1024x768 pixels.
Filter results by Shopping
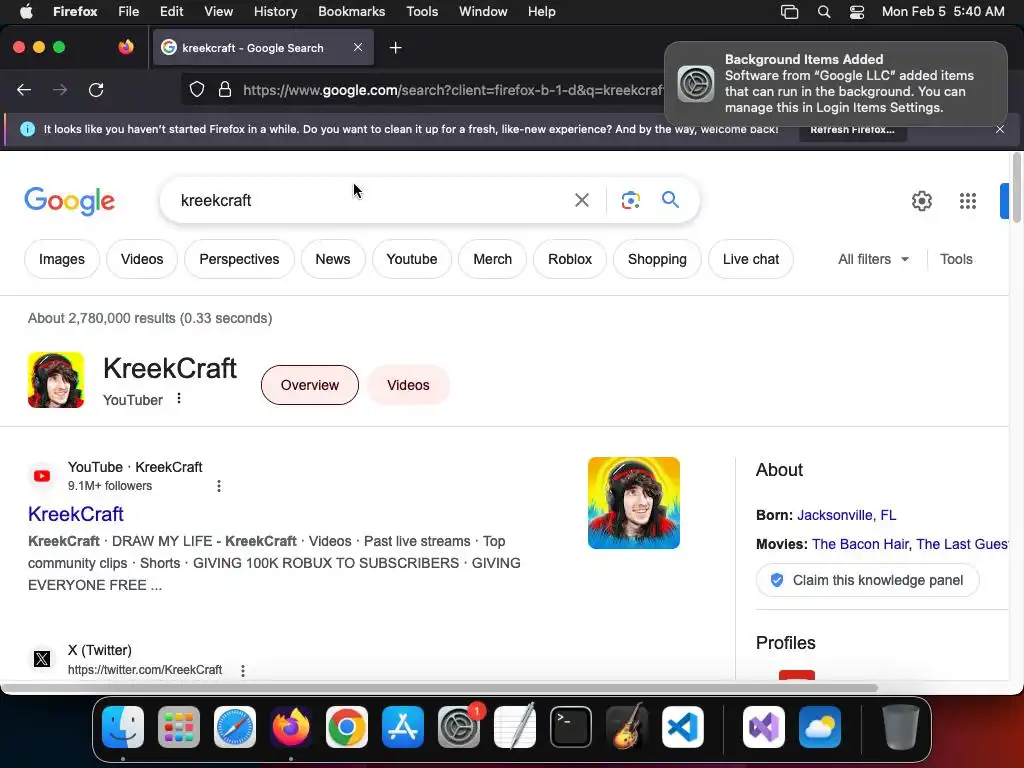657,259
